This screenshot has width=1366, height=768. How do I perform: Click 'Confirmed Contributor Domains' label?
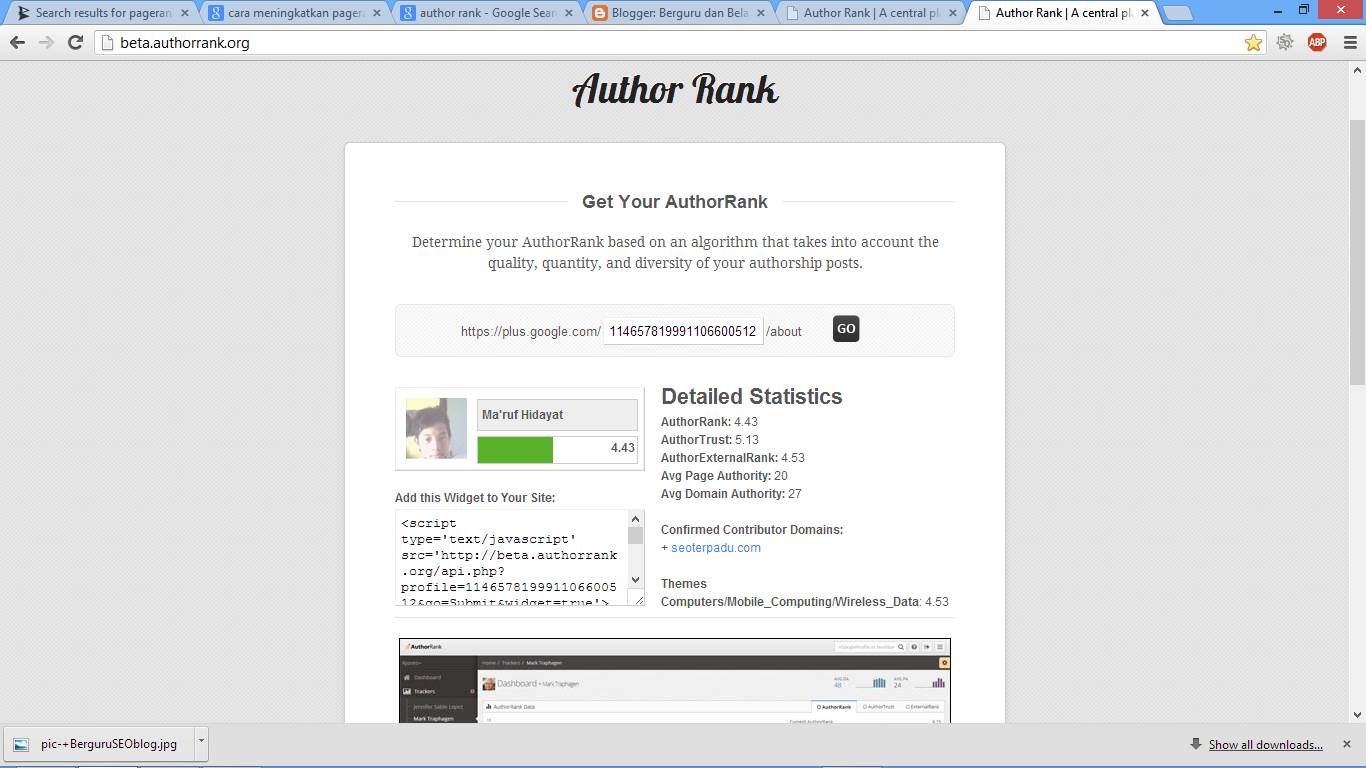coord(752,530)
